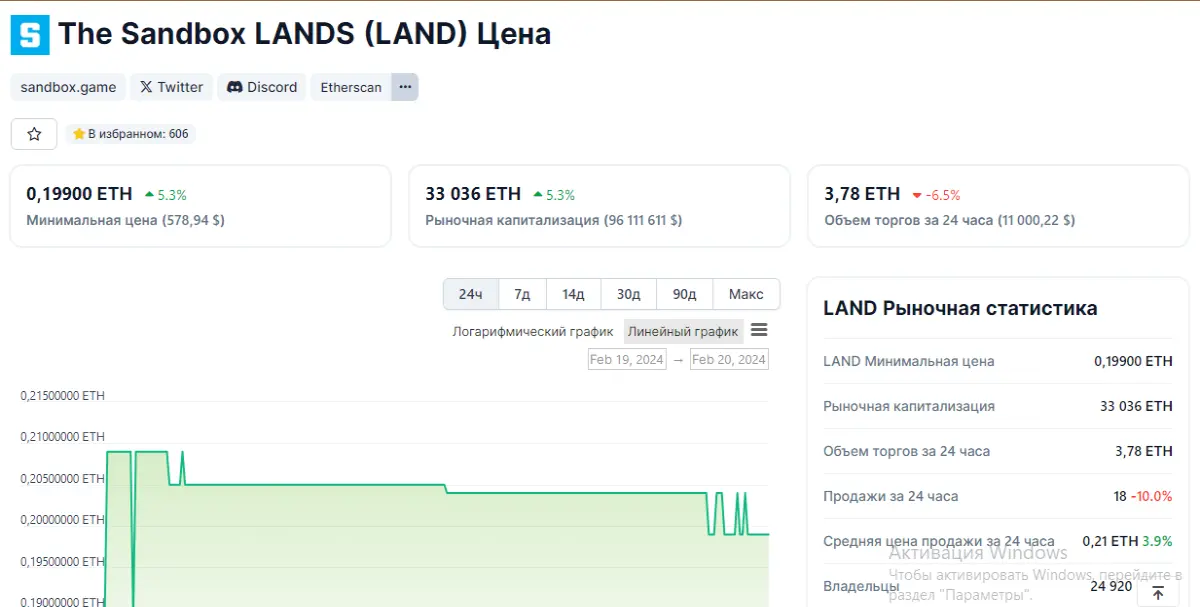Select the 90д time range tab
This screenshot has width=1200, height=607.
pos(684,294)
